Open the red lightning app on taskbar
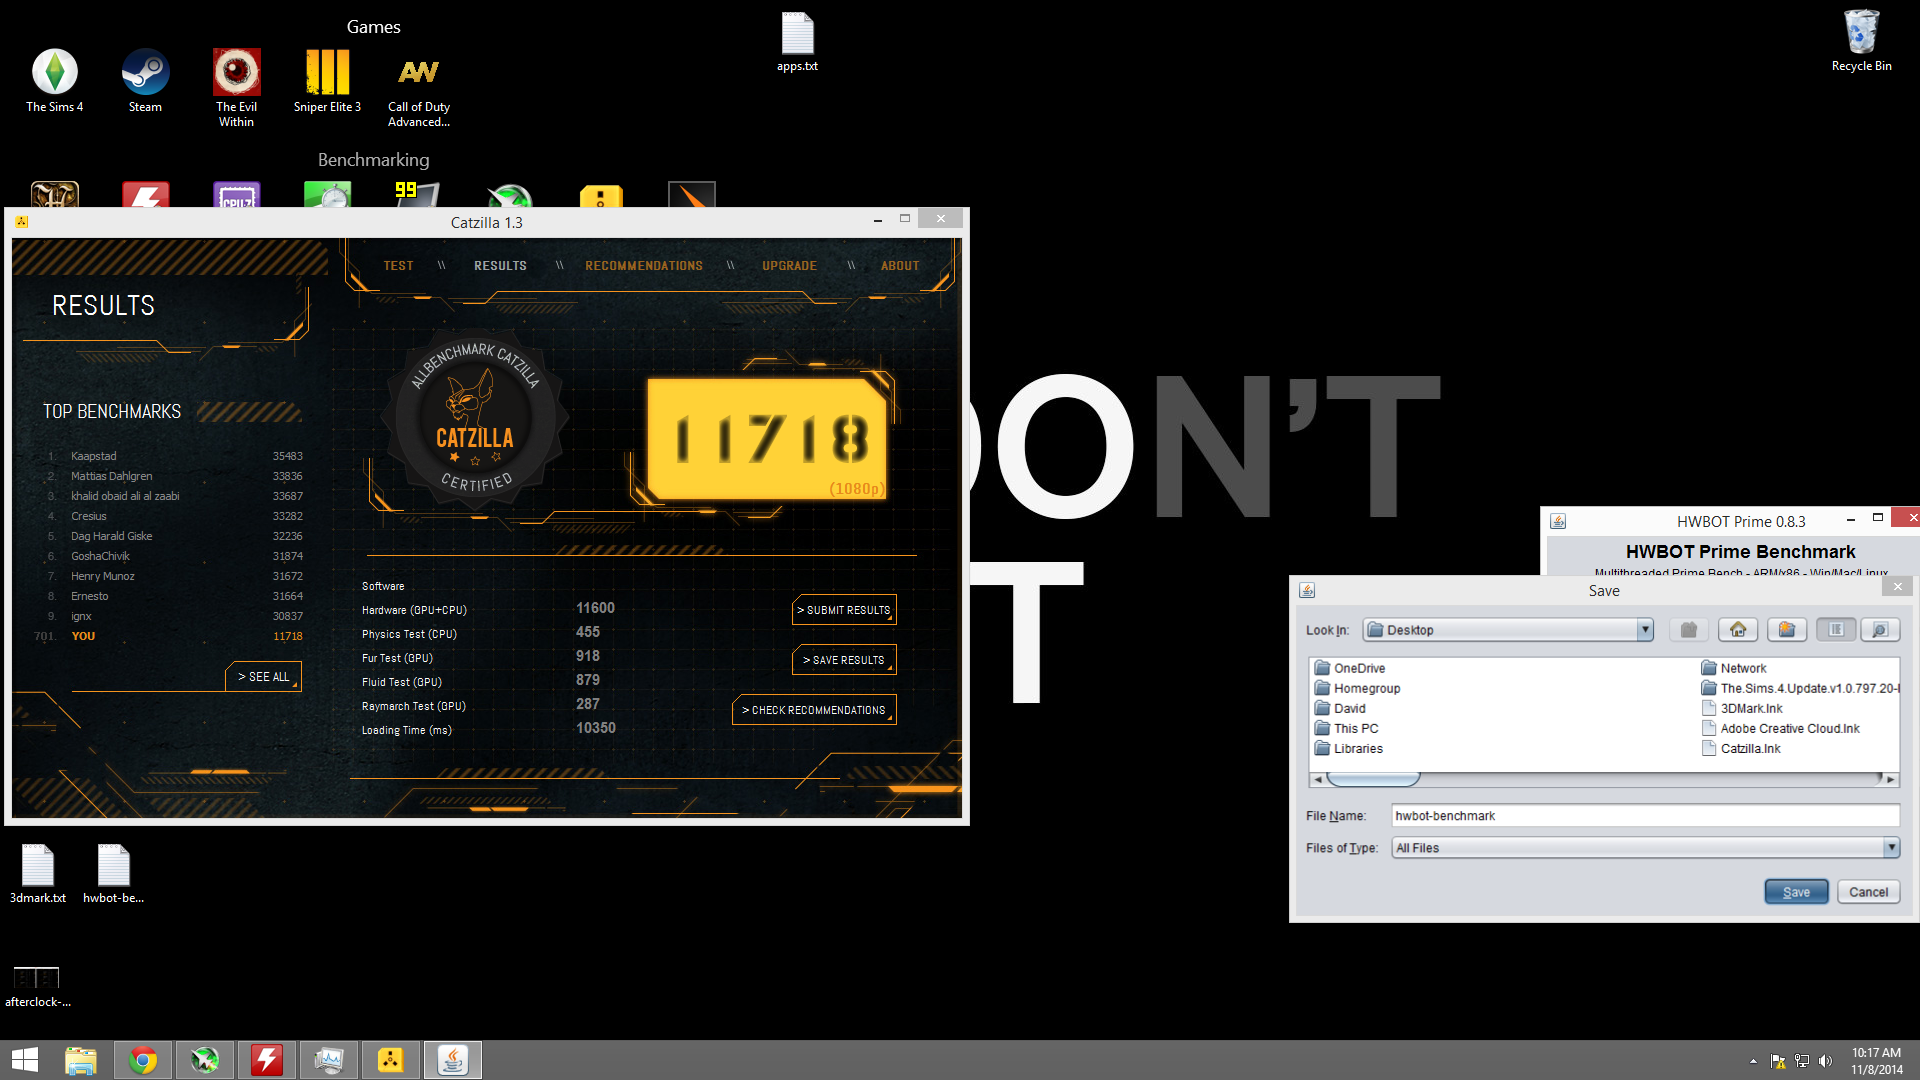Image resolution: width=1920 pixels, height=1080 pixels. click(x=267, y=1060)
